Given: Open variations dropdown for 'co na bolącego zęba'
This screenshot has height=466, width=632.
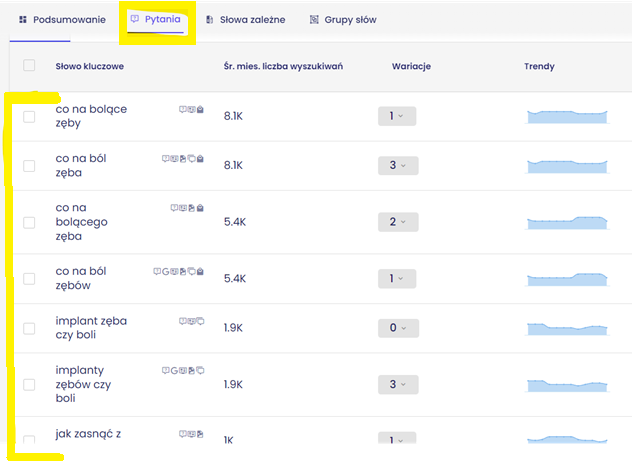Looking at the screenshot, I should click(x=397, y=222).
